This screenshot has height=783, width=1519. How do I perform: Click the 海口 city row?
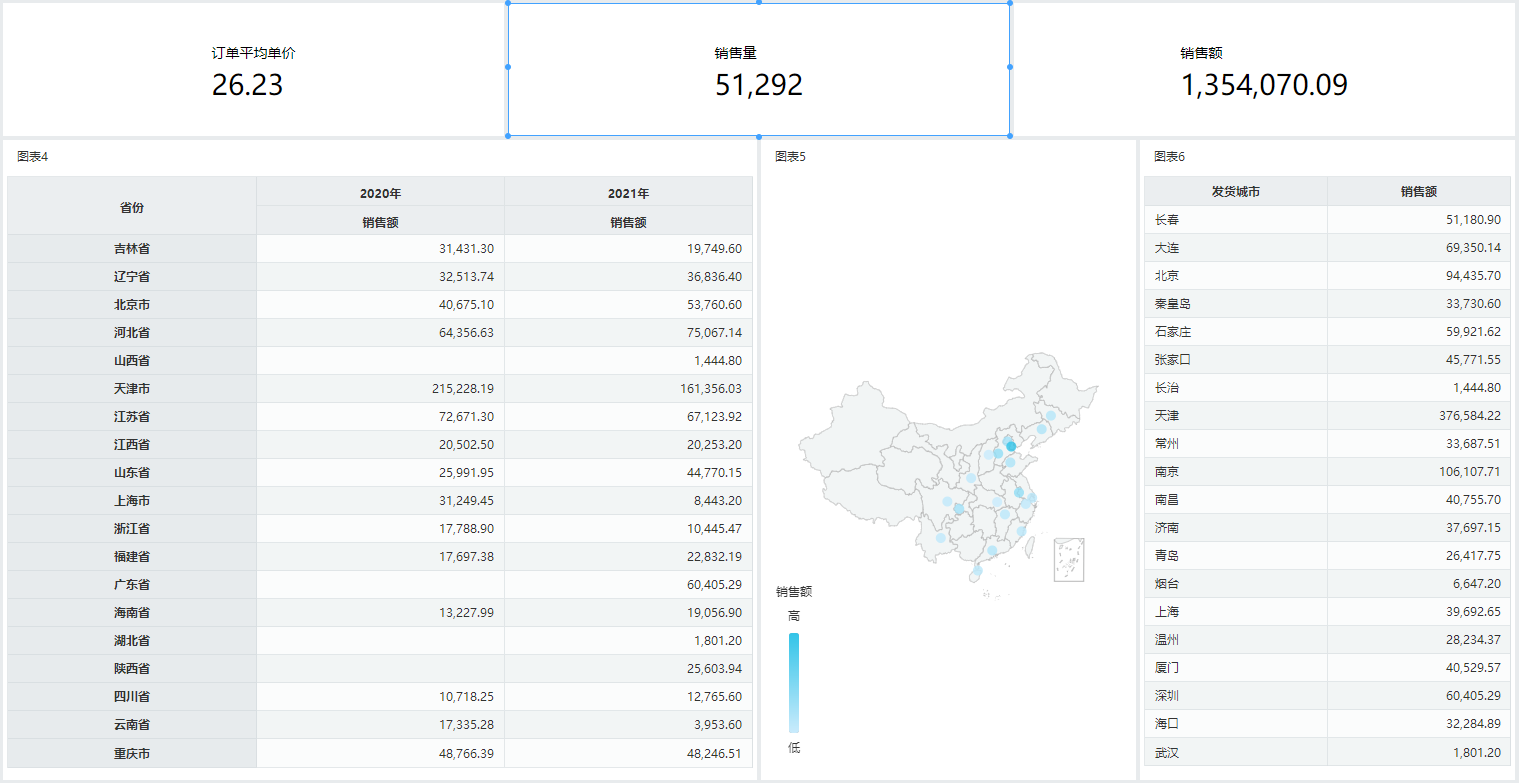coord(1327,724)
